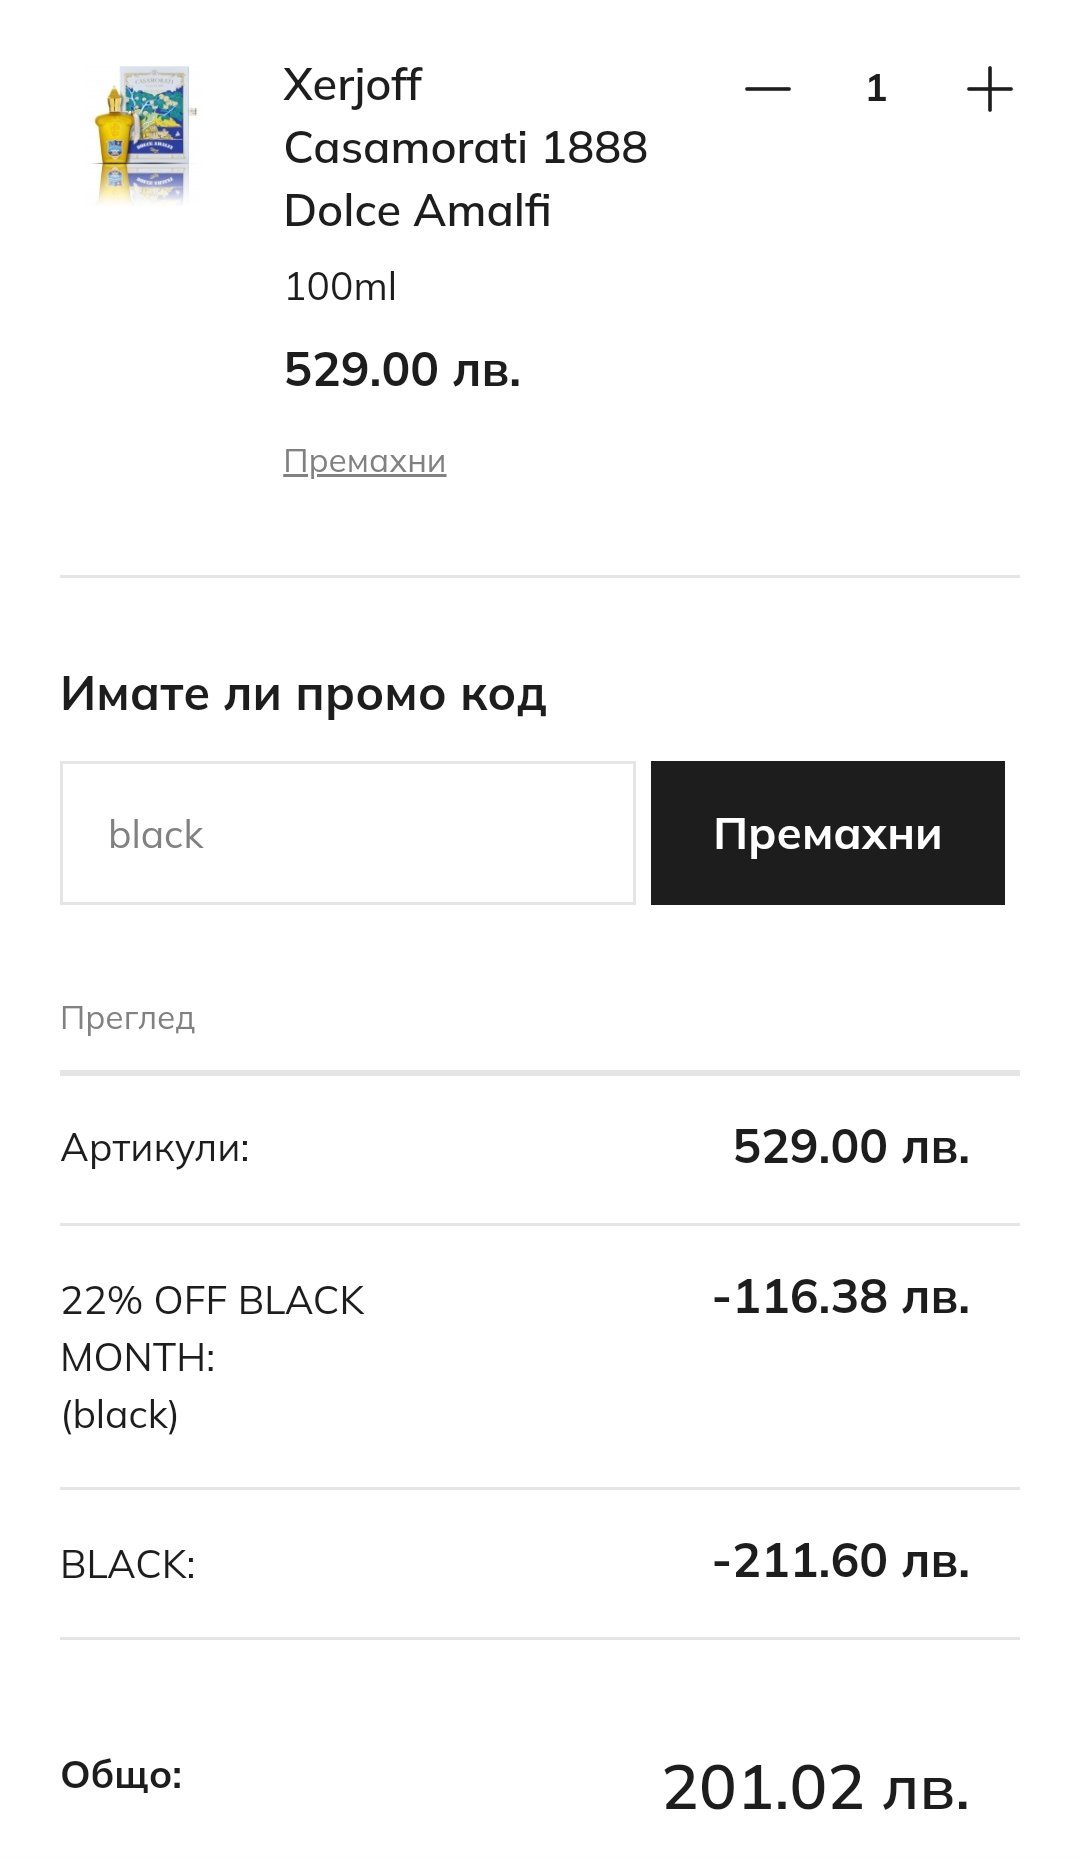Image resolution: width=1080 pixels, height=1860 pixels.
Task: Increase quantity with the plus icon
Action: 989,89
